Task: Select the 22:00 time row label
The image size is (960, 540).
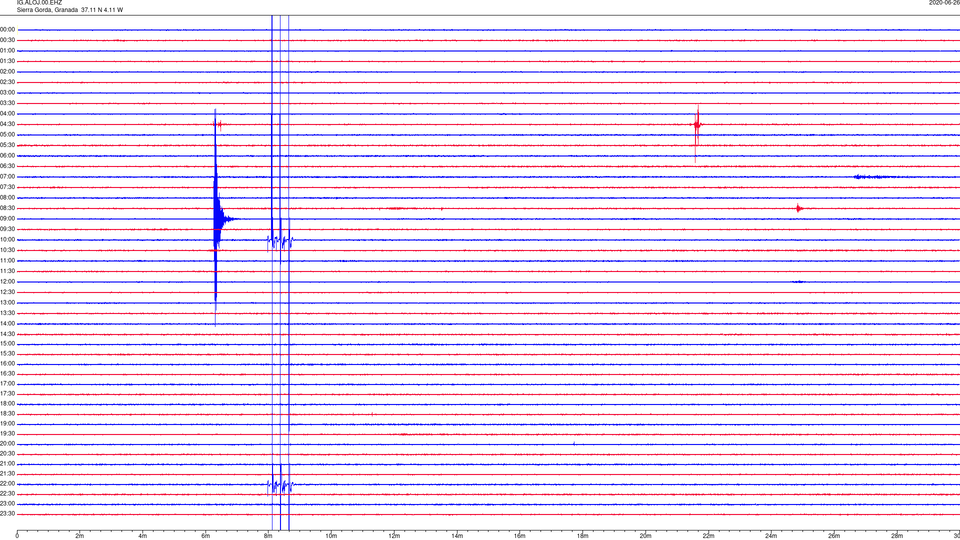Action: point(8,484)
